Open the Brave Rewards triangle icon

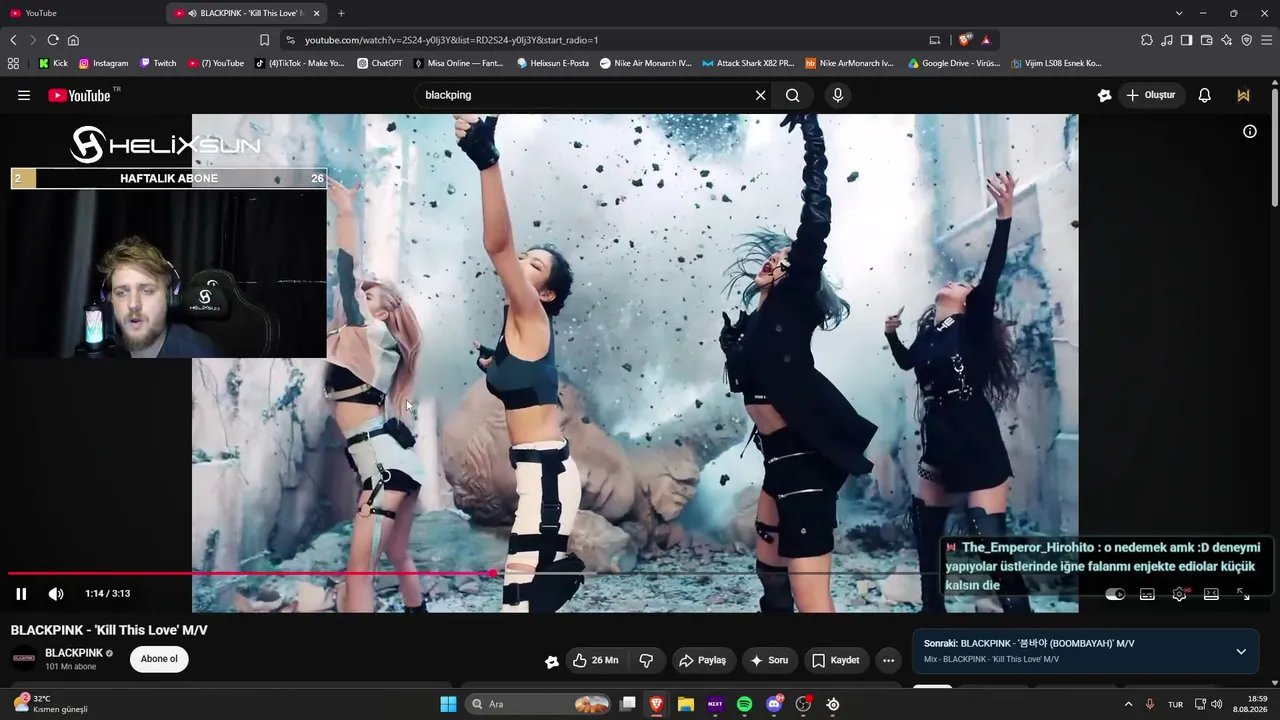point(986,40)
